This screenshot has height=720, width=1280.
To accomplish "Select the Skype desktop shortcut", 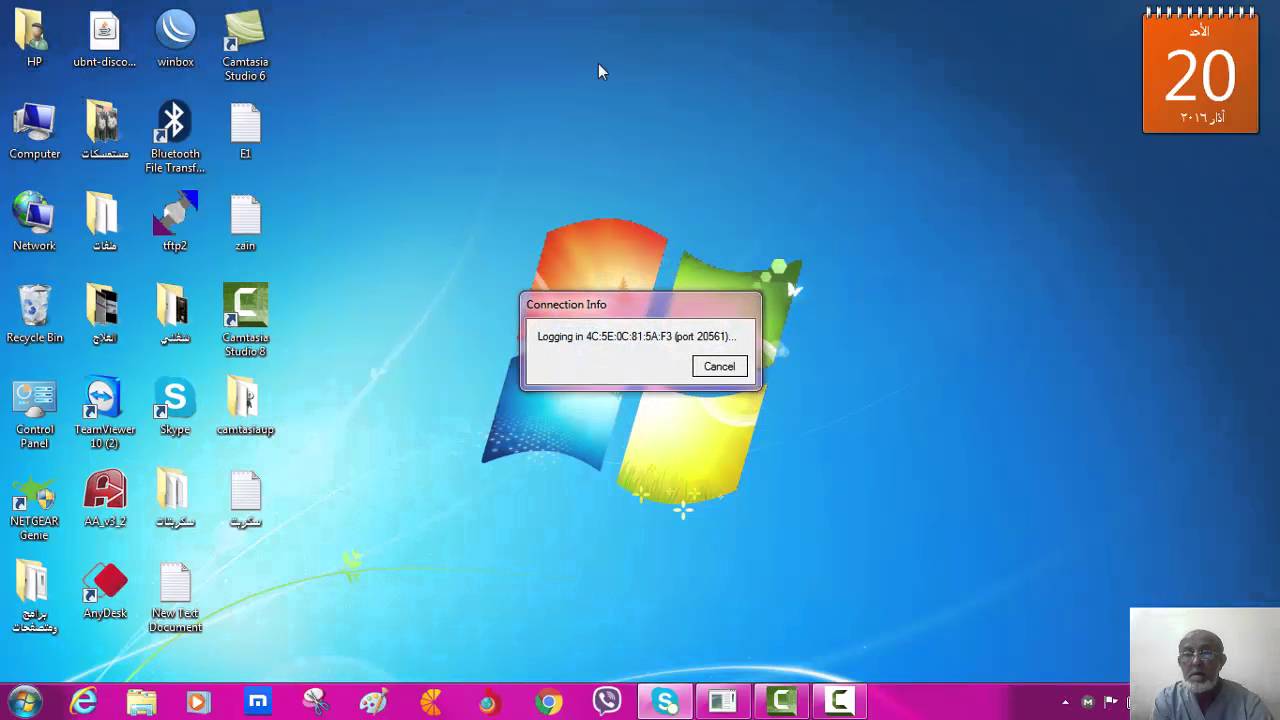I will (175, 406).
